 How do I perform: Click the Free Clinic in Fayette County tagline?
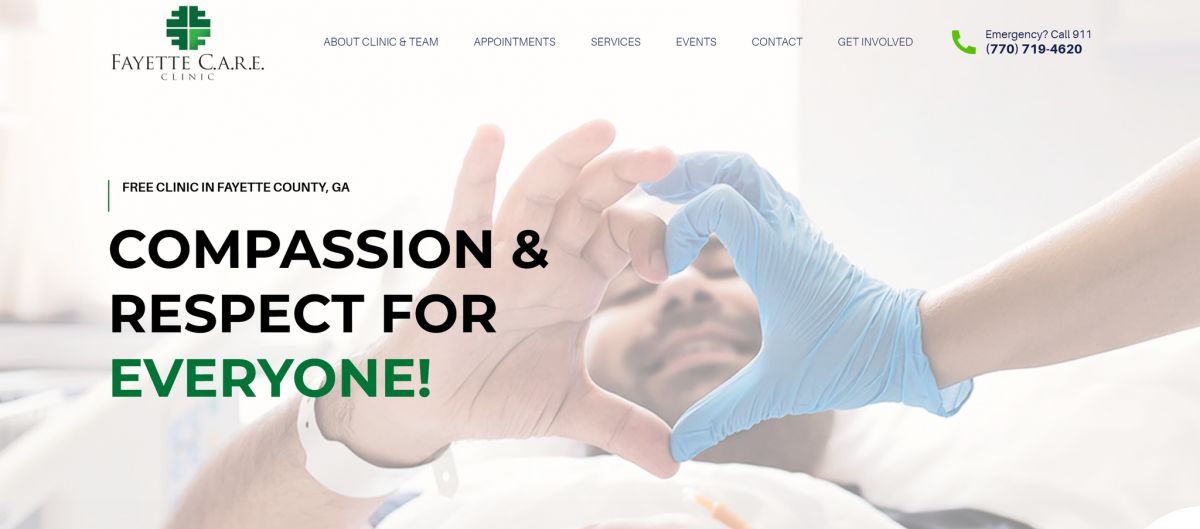pyautogui.click(x=236, y=187)
